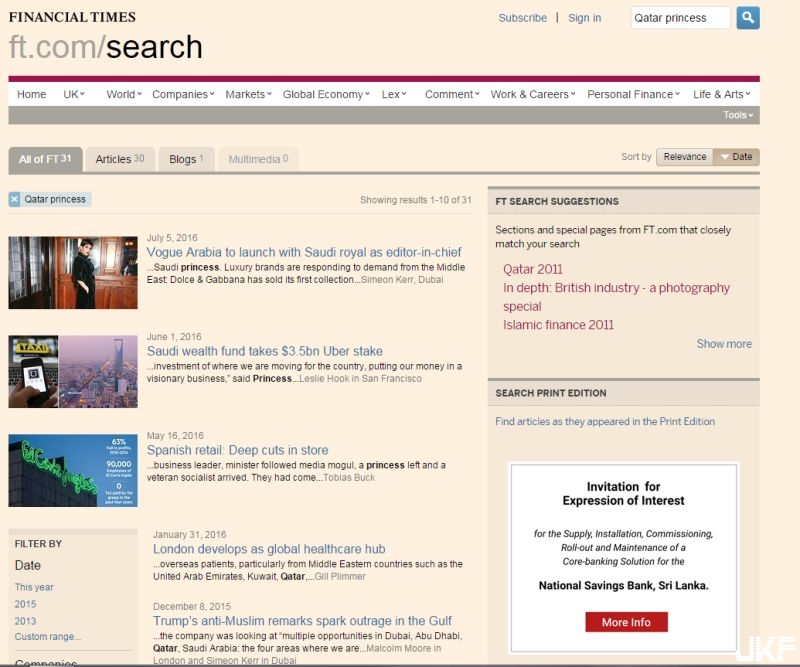Expand the Comment menu

452,94
